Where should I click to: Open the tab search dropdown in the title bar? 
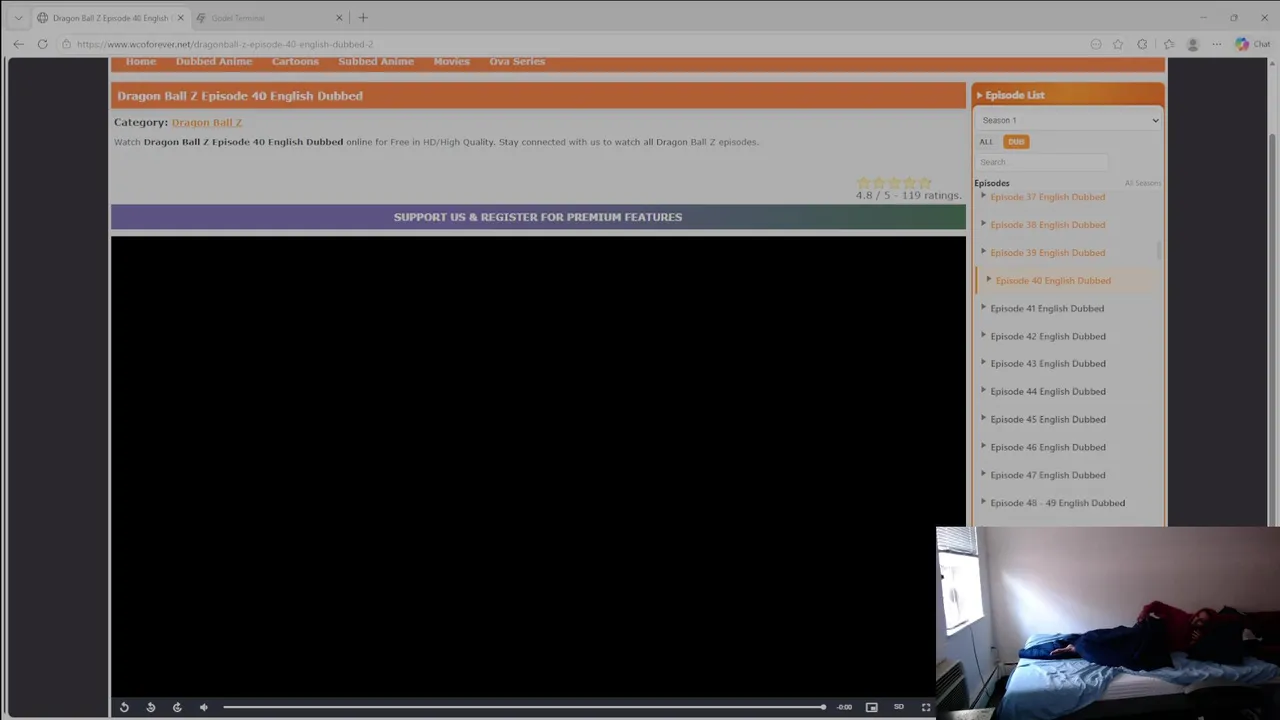(18, 18)
